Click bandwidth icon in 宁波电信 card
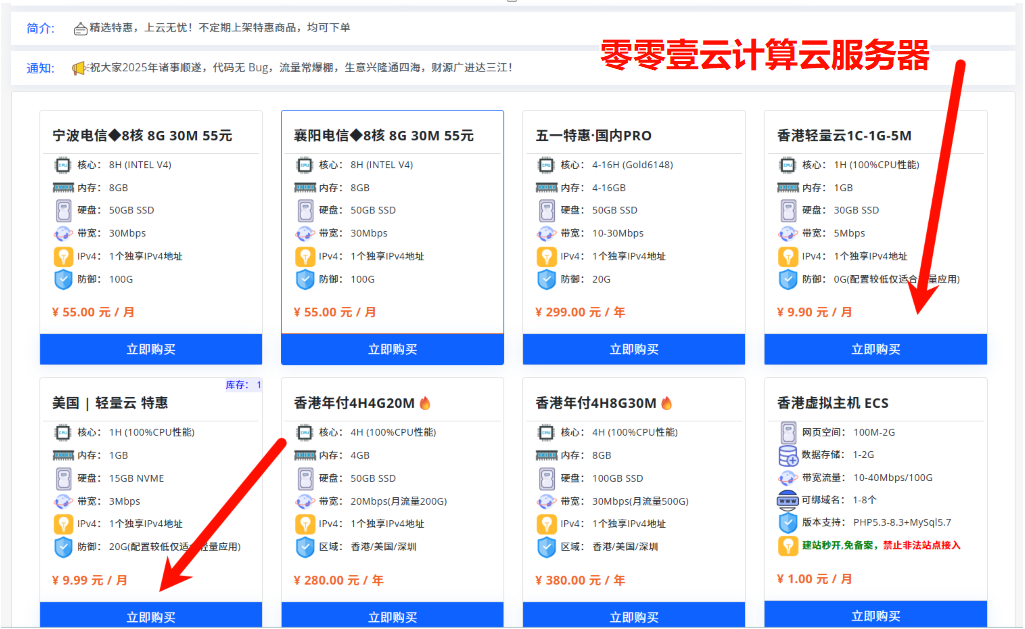Screen dimensions: 1025x629 pyautogui.click(x=63, y=233)
